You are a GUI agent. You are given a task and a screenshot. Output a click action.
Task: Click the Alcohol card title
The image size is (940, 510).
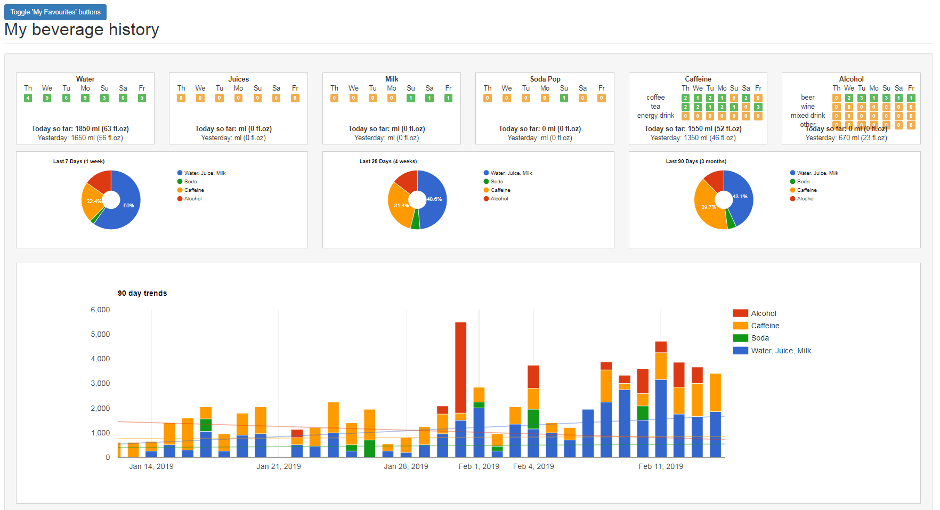click(851, 79)
